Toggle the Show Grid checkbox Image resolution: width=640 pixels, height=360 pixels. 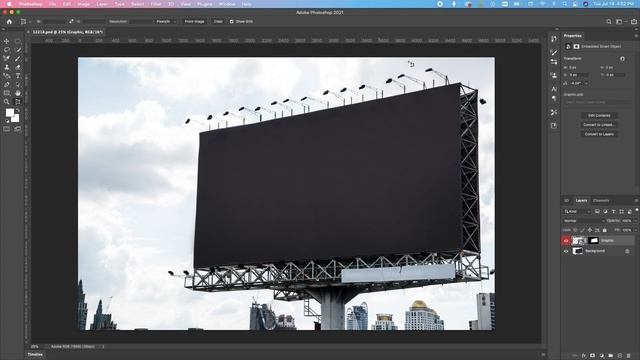click(231, 21)
